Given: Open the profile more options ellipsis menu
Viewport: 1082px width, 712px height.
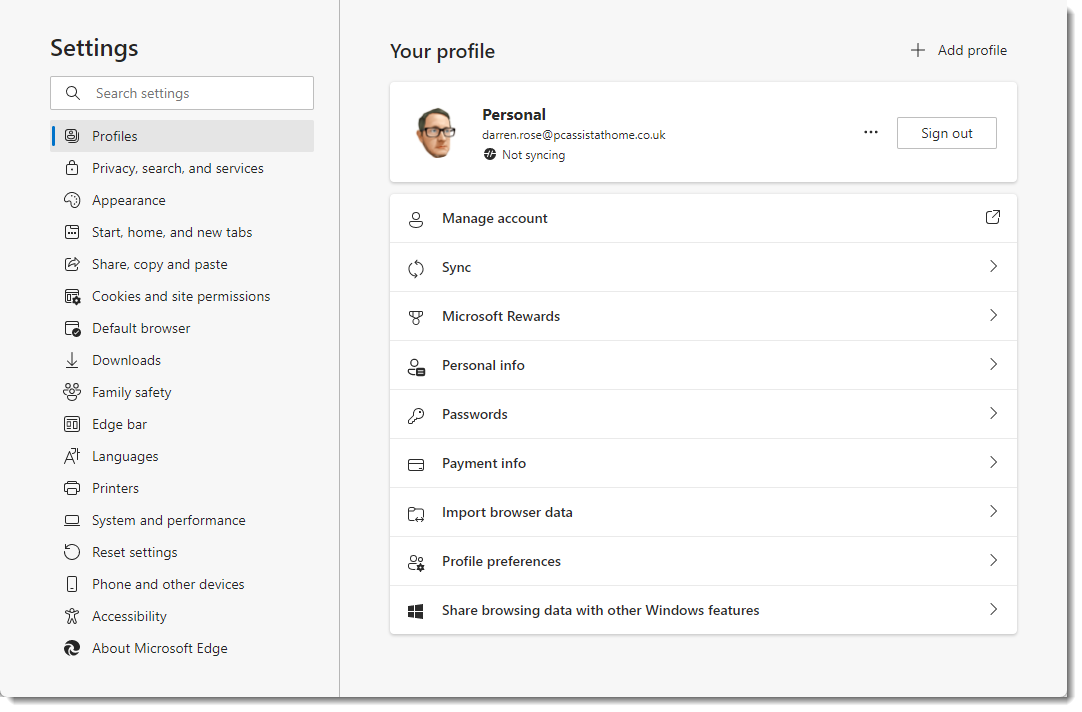Looking at the screenshot, I should 871,132.
